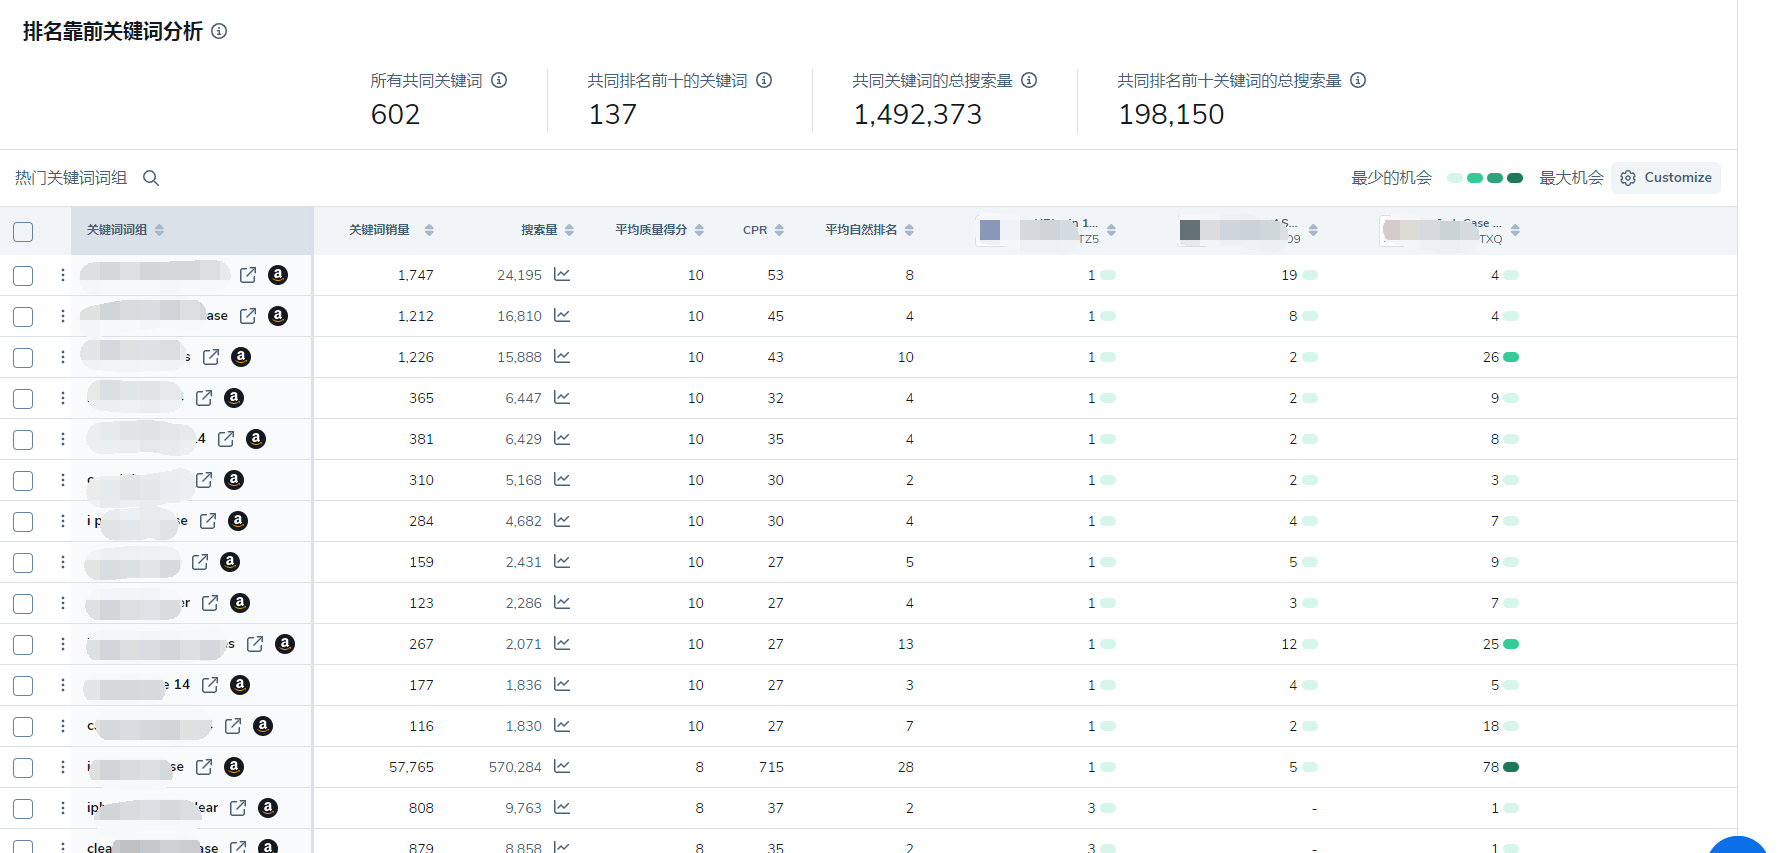Image resolution: width=1778 pixels, height=853 pixels.
Task: View on Amazon for keyword with 1,226 sales
Action: coord(241,357)
